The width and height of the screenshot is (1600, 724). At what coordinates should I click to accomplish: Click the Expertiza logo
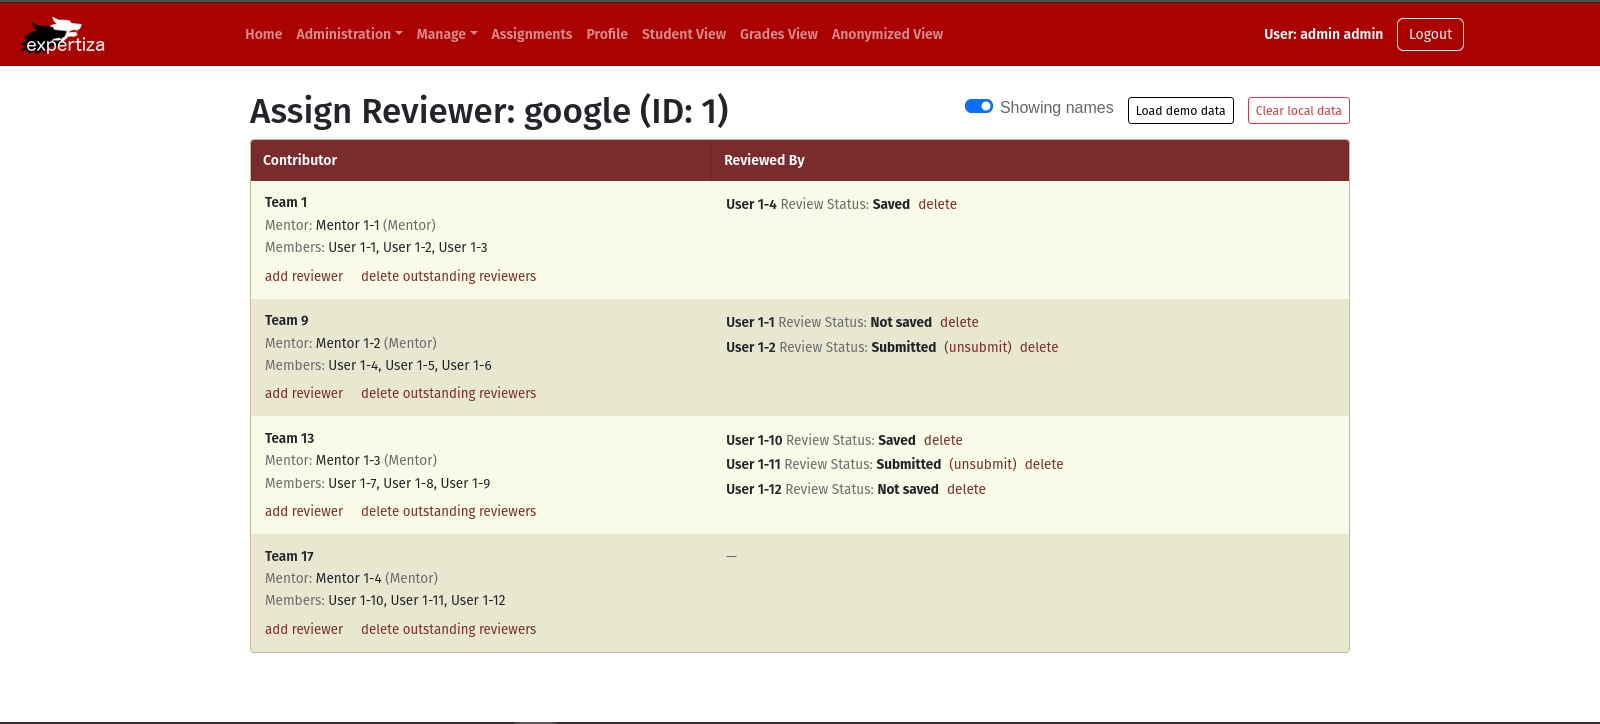point(64,36)
